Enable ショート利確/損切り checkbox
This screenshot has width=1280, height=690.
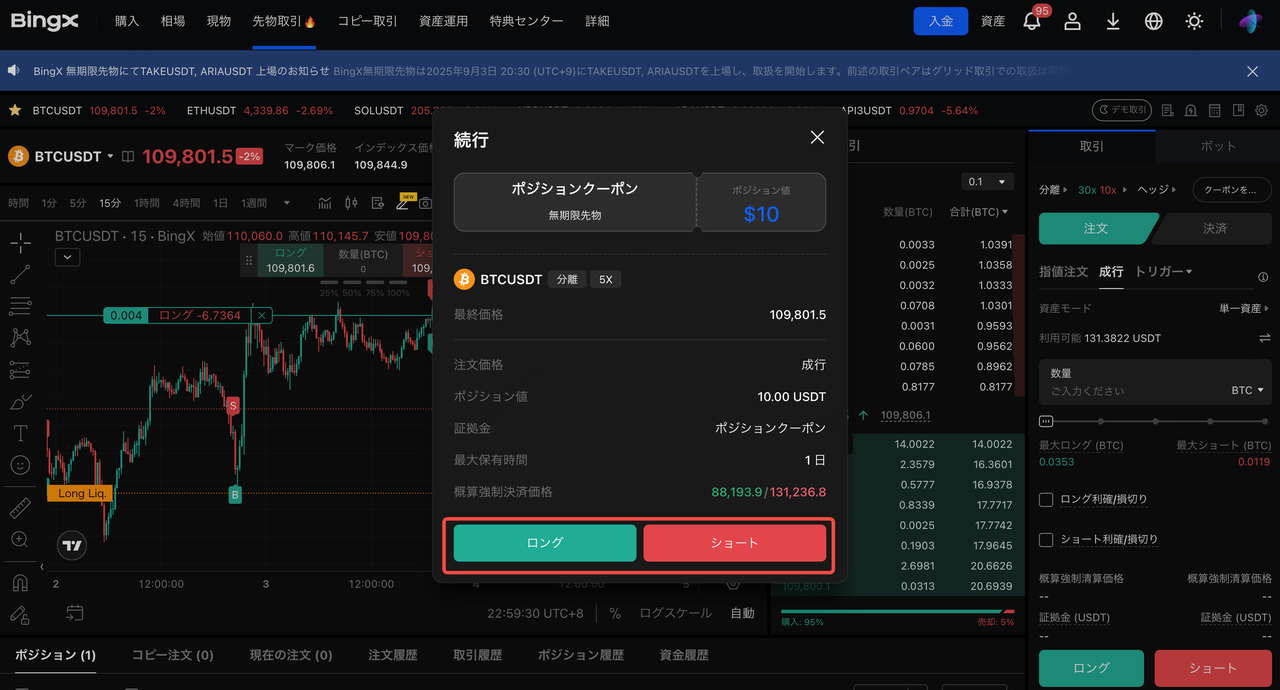pos(1045,541)
